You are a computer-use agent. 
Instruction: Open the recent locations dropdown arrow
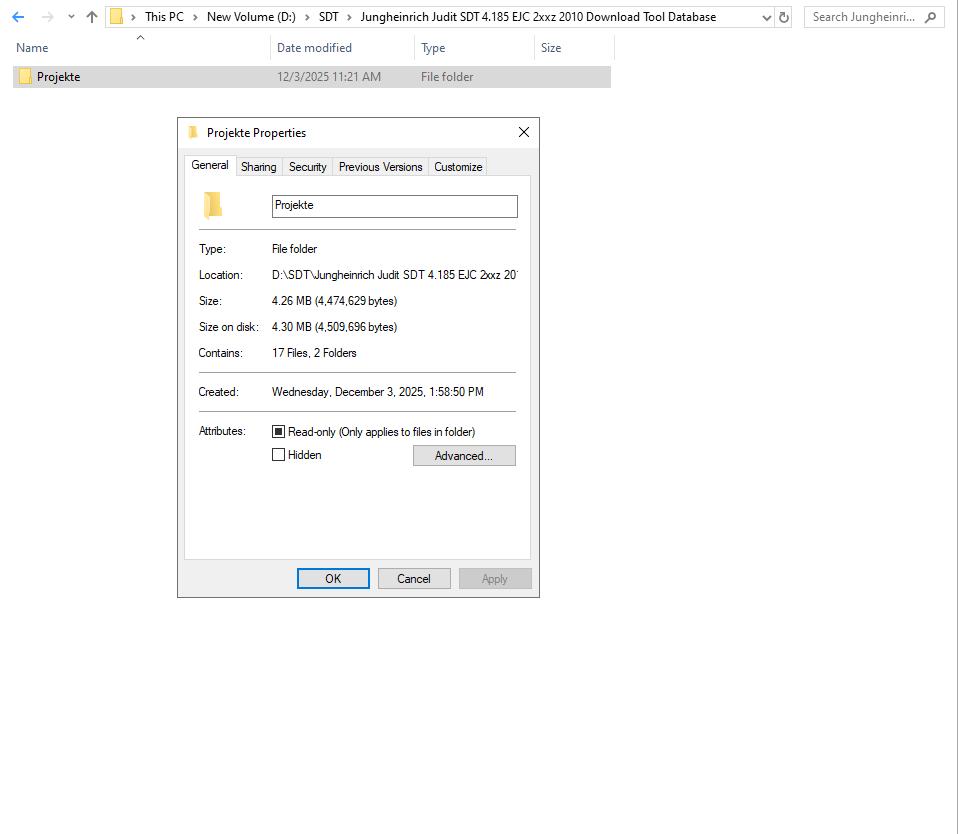click(x=71, y=17)
